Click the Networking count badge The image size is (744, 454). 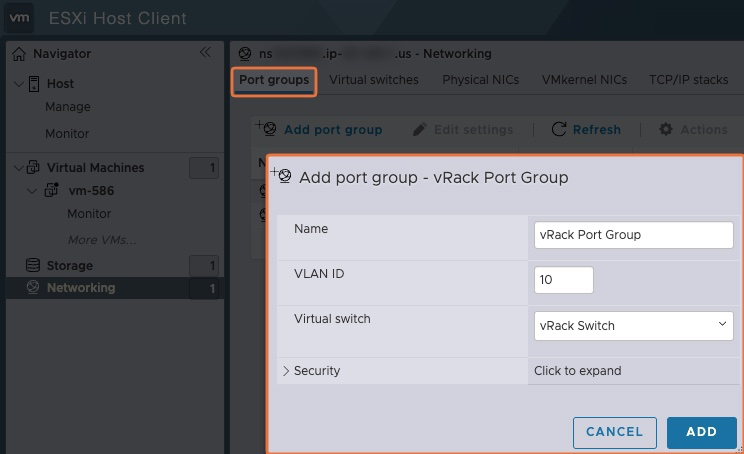pos(204,288)
